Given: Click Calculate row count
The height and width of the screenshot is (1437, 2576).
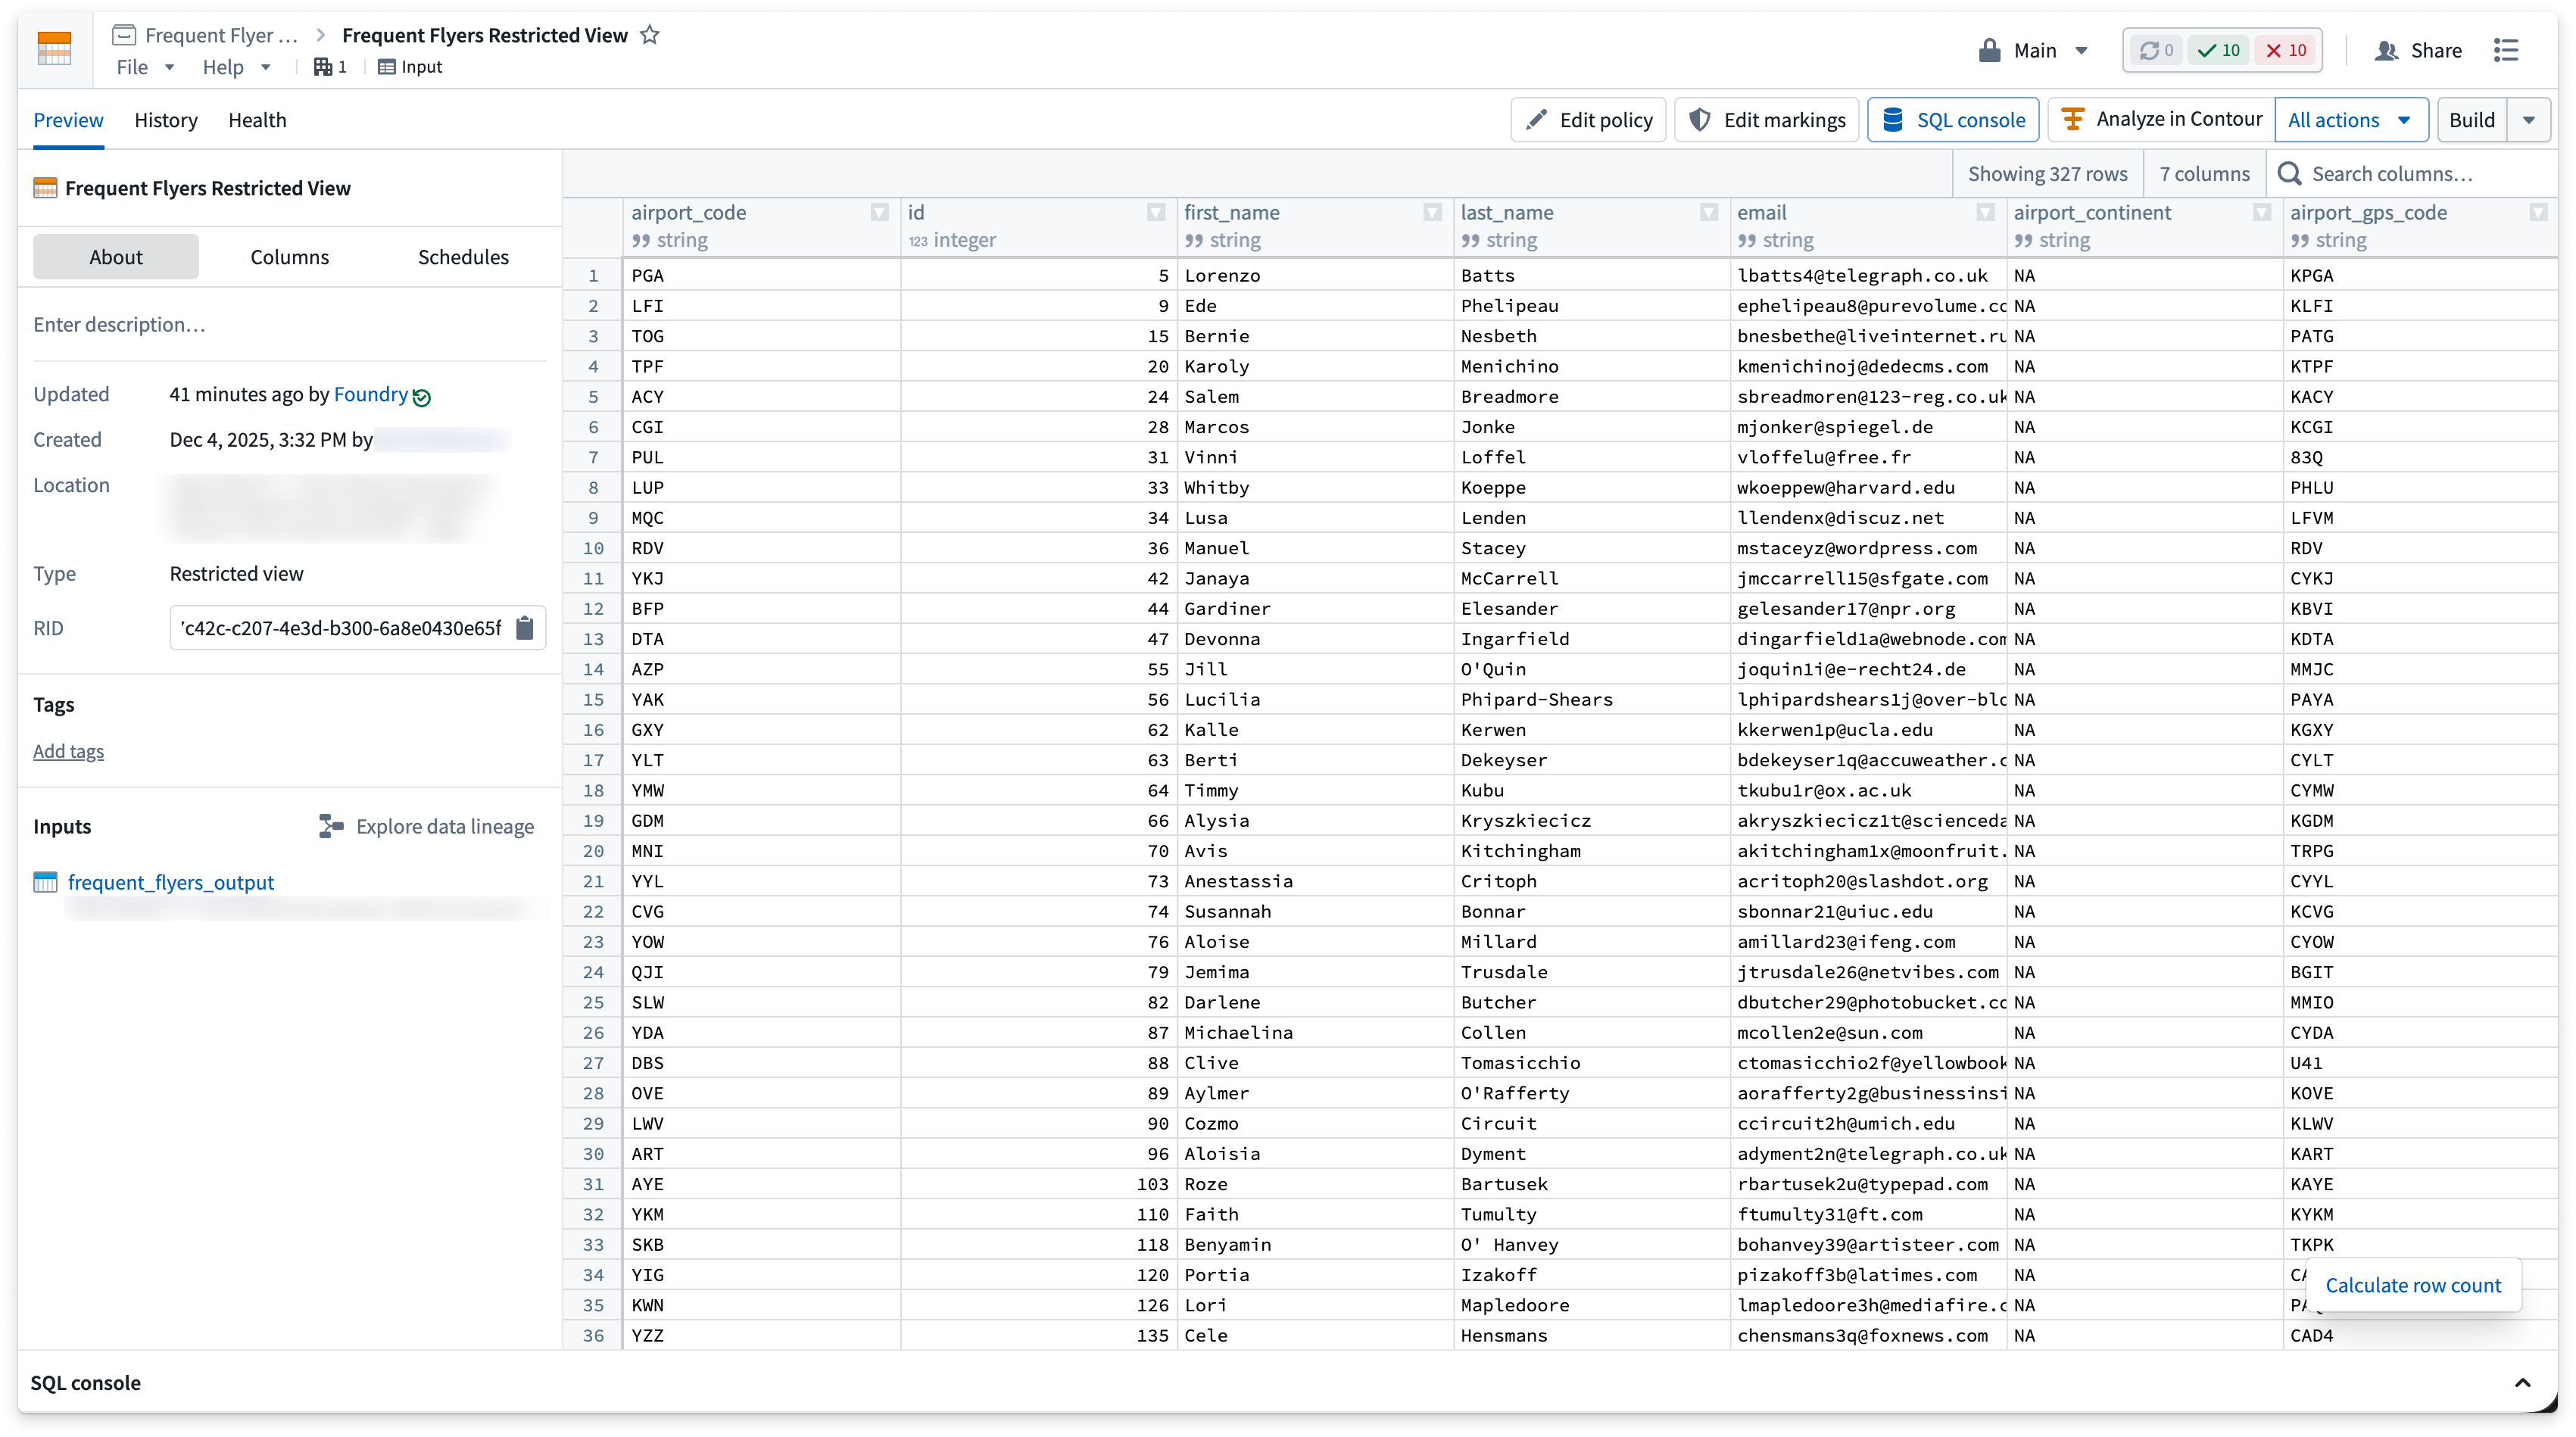Looking at the screenshot, I should (2413, 1285).
